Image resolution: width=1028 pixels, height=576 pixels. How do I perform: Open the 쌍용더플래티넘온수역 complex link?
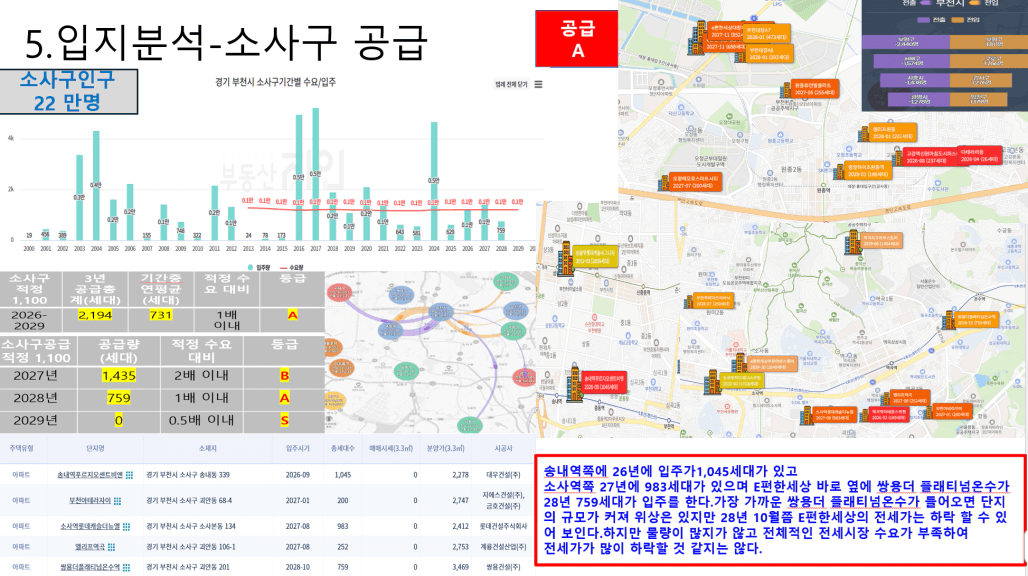click(x=90, y=567)
